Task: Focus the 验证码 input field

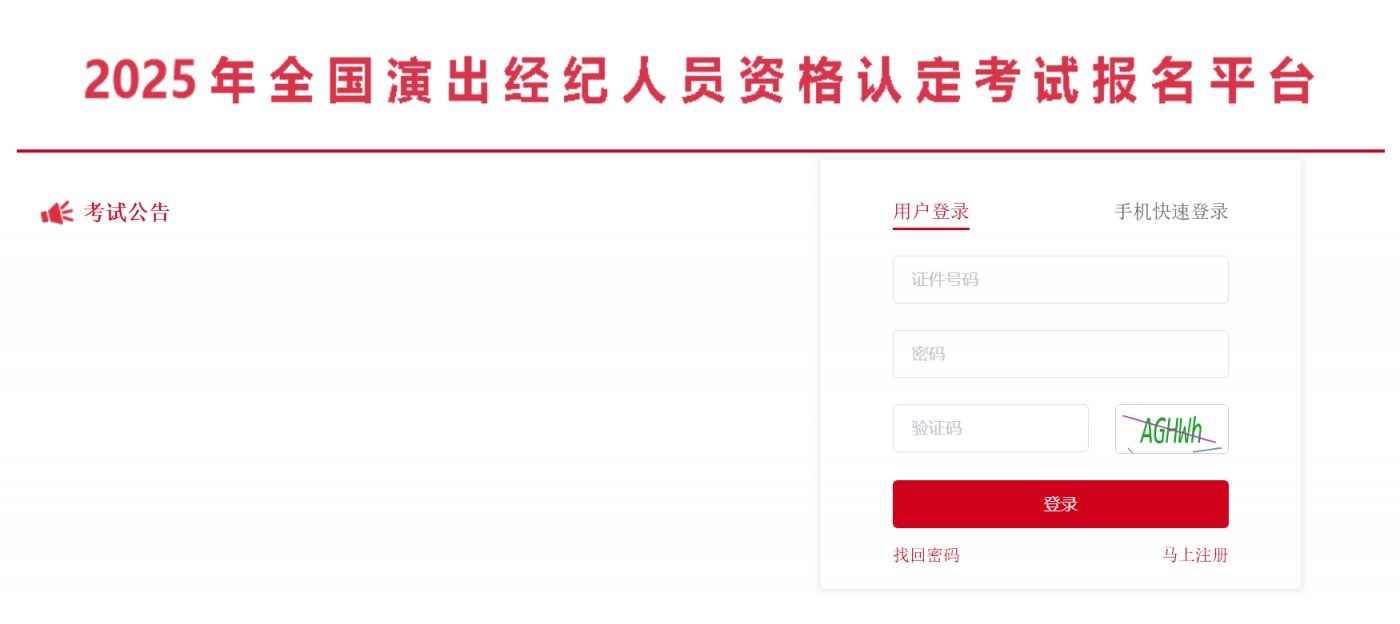Action: point(990,428)
